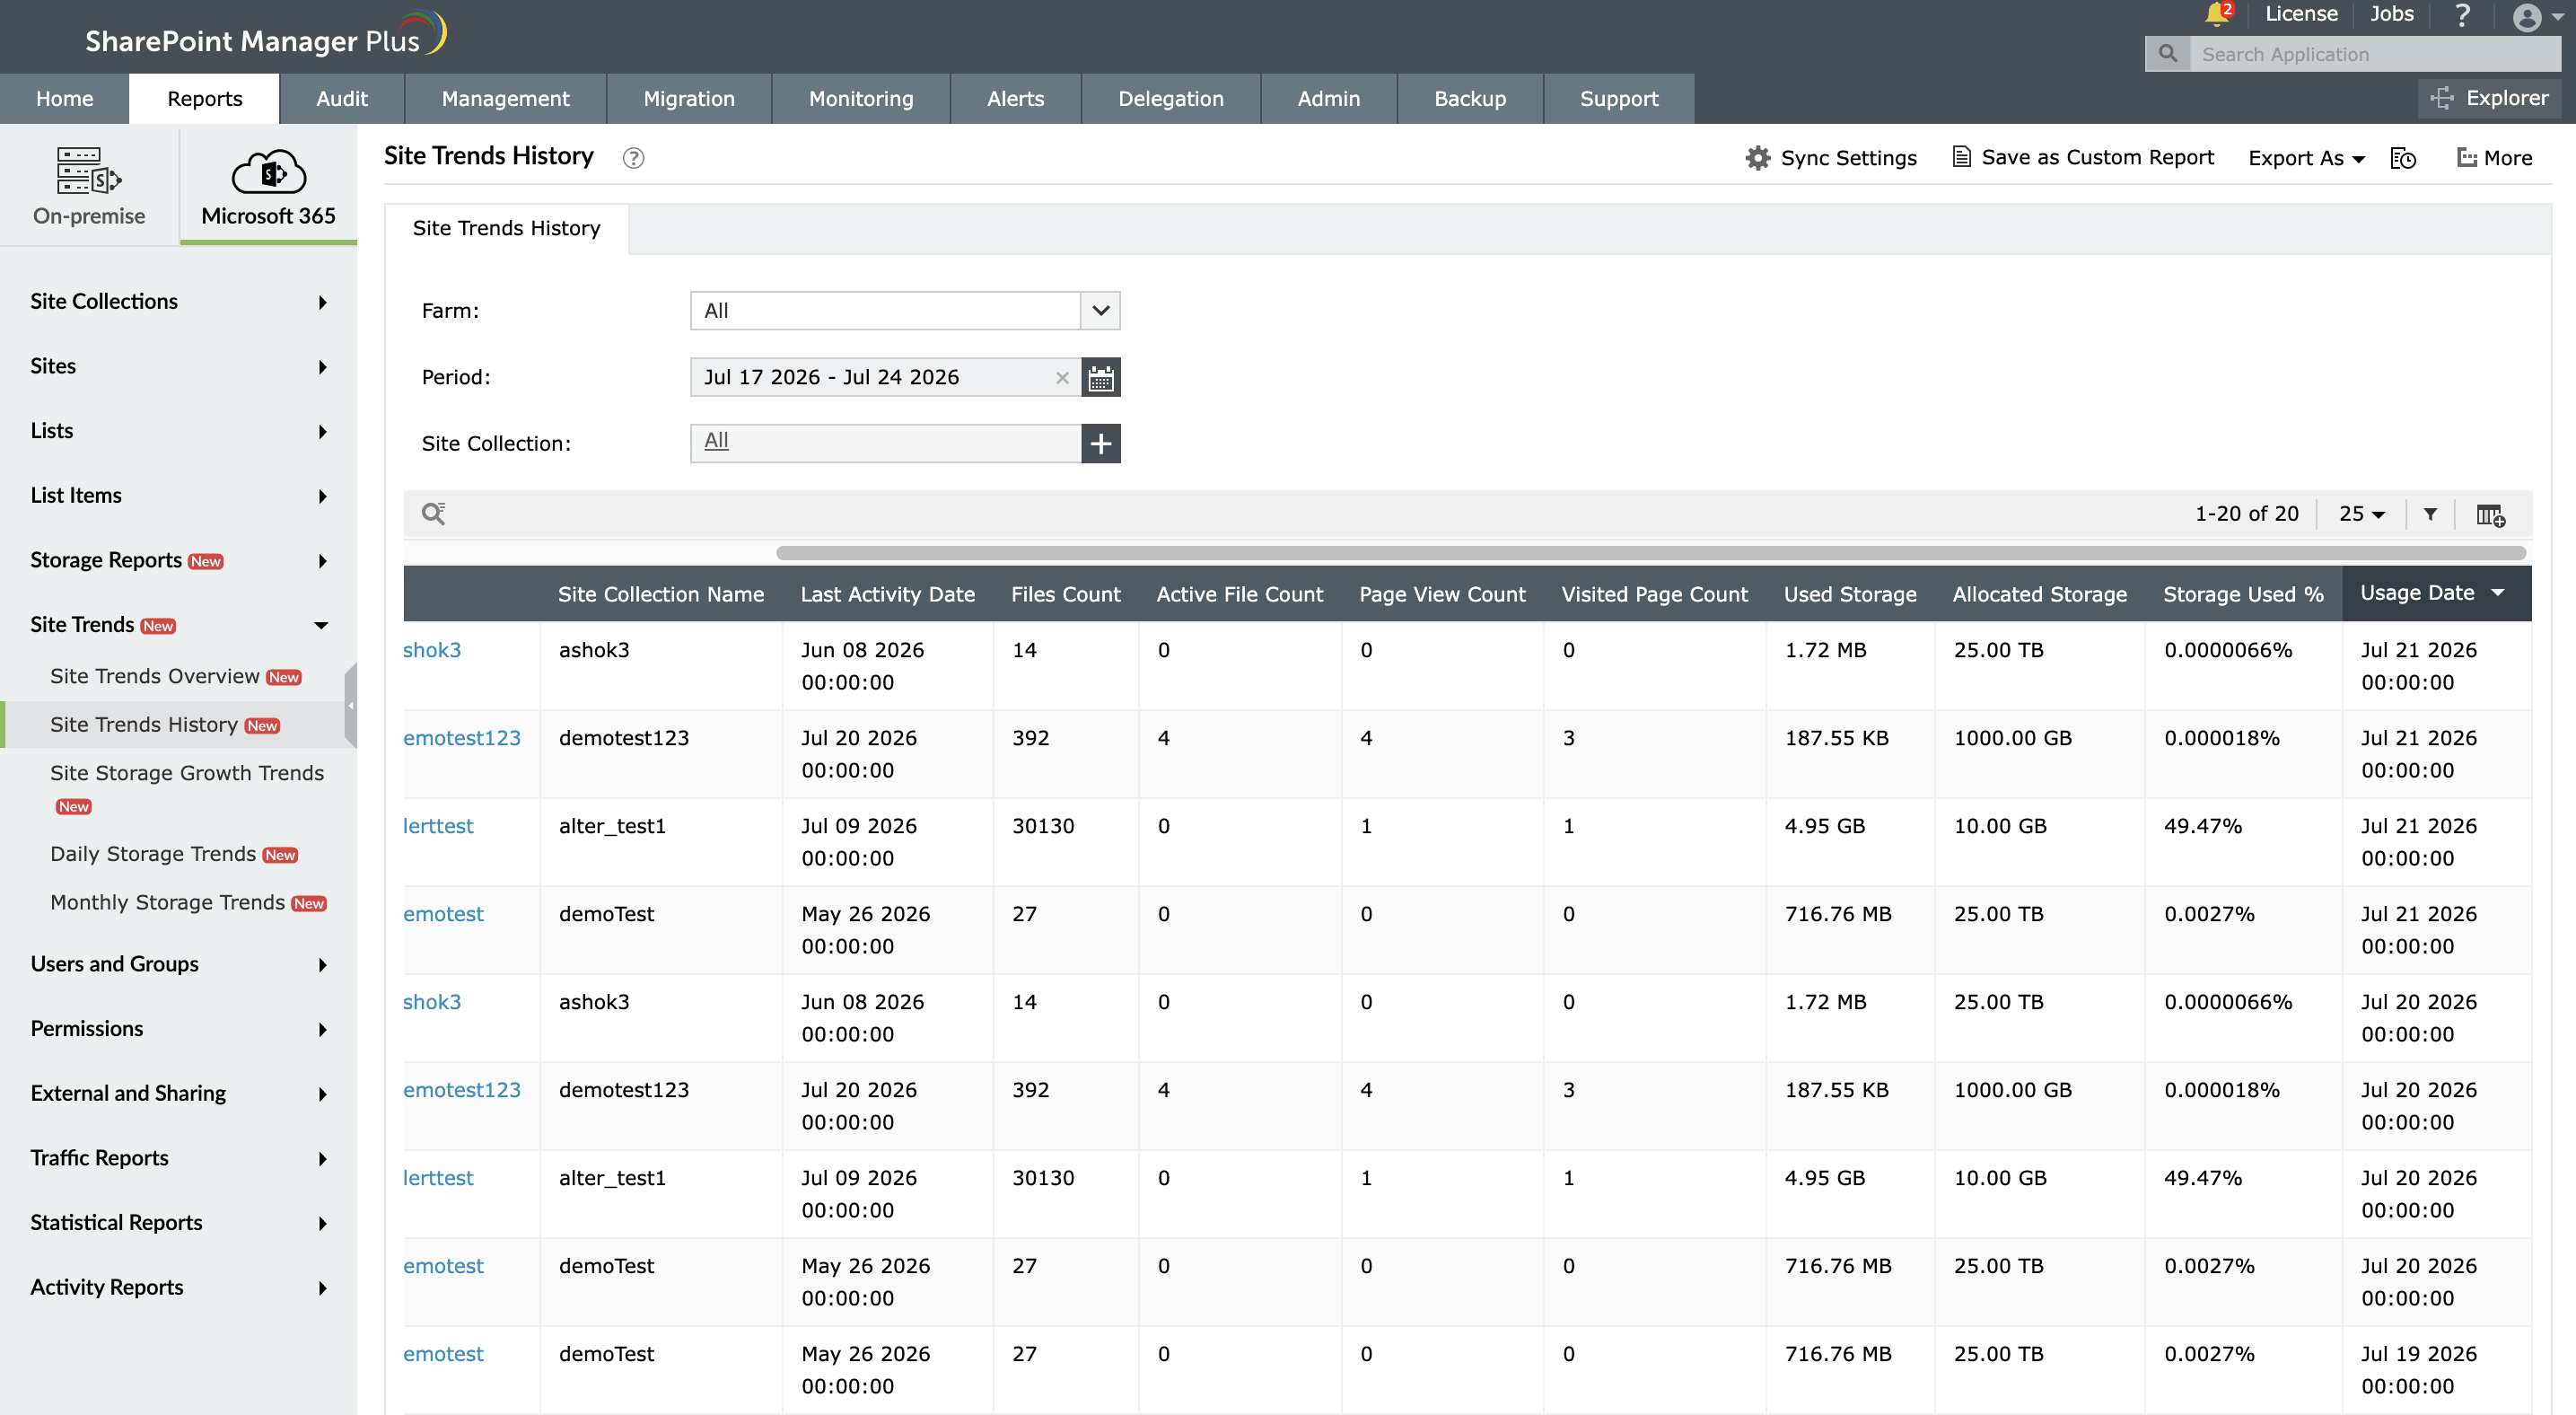Open lerttest link in Jul 21 row
2576x1415 pixels.
(438, 826)
